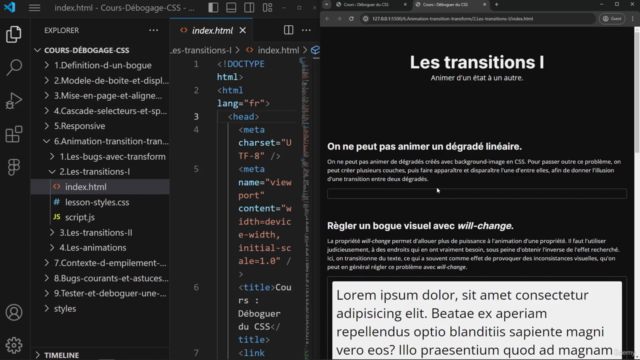Split the editor right

click(x=289, y=30)
